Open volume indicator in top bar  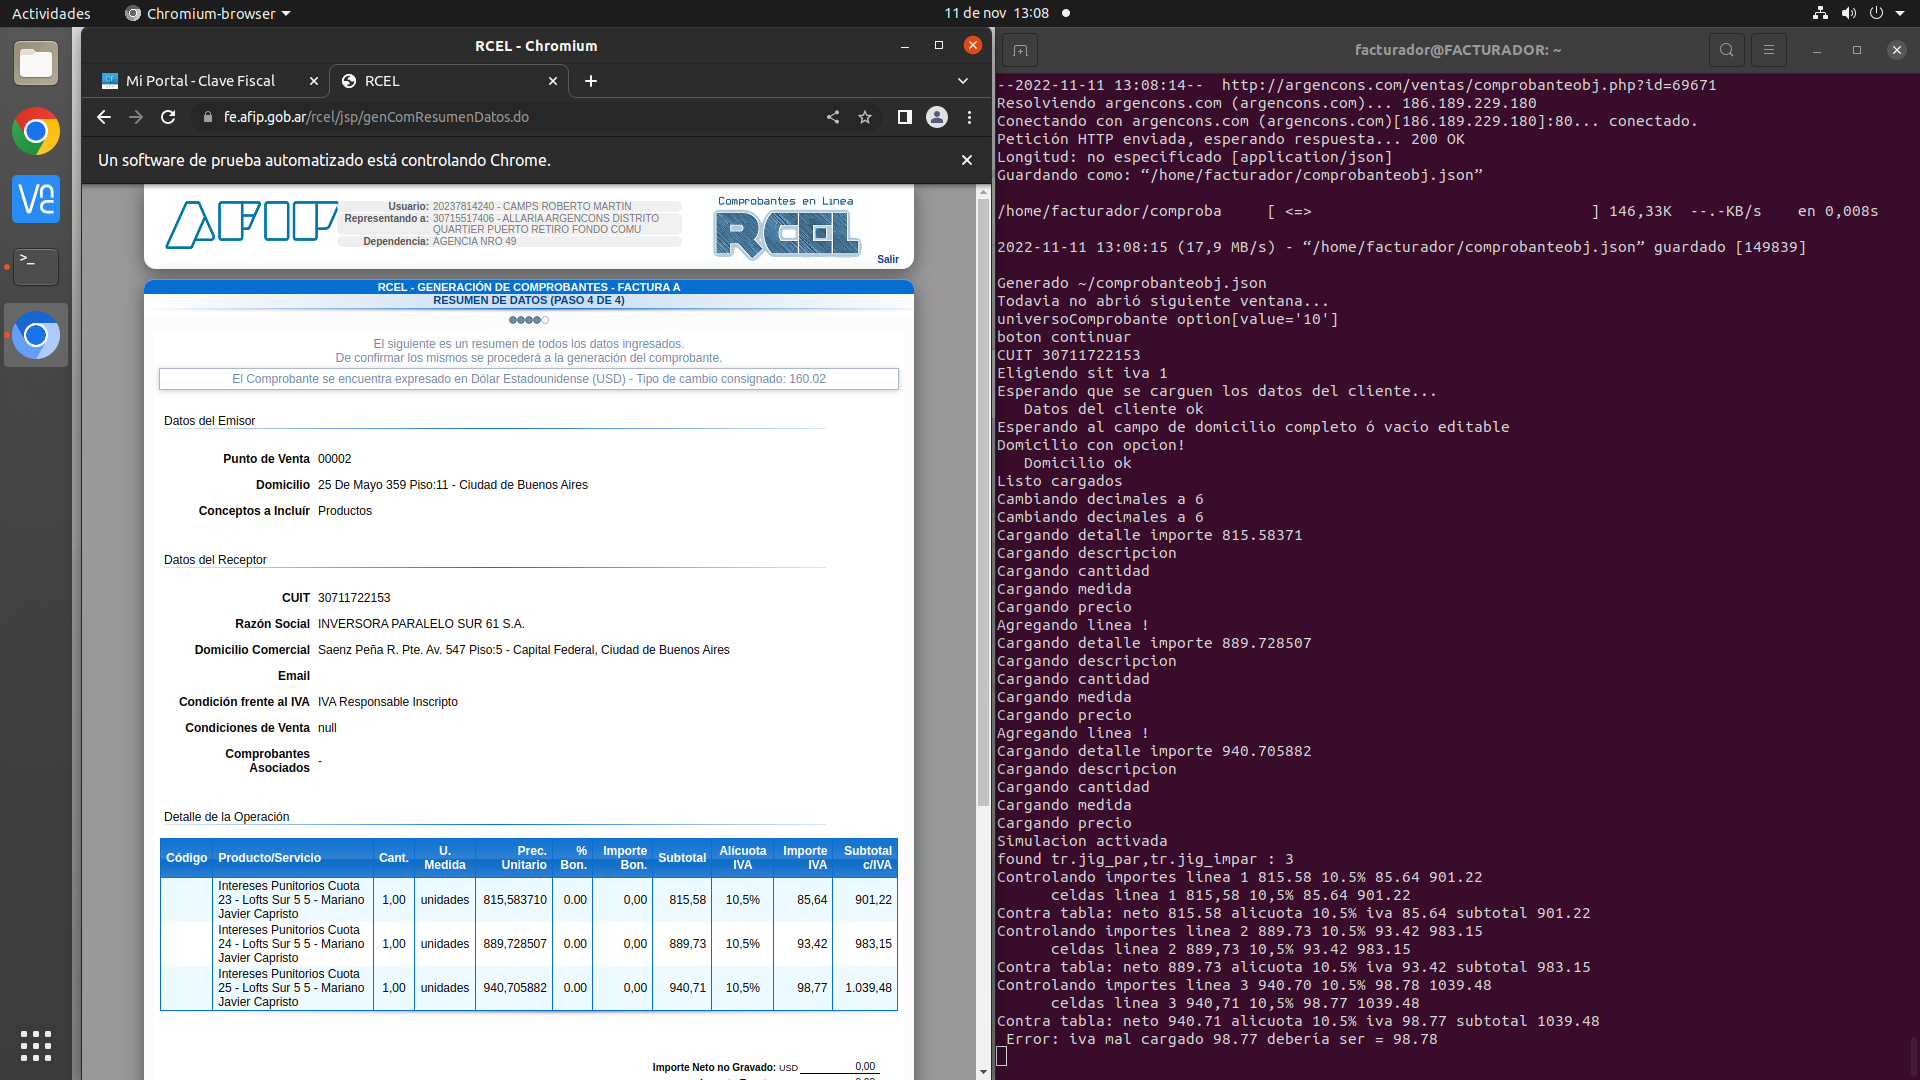(1848, 13)
